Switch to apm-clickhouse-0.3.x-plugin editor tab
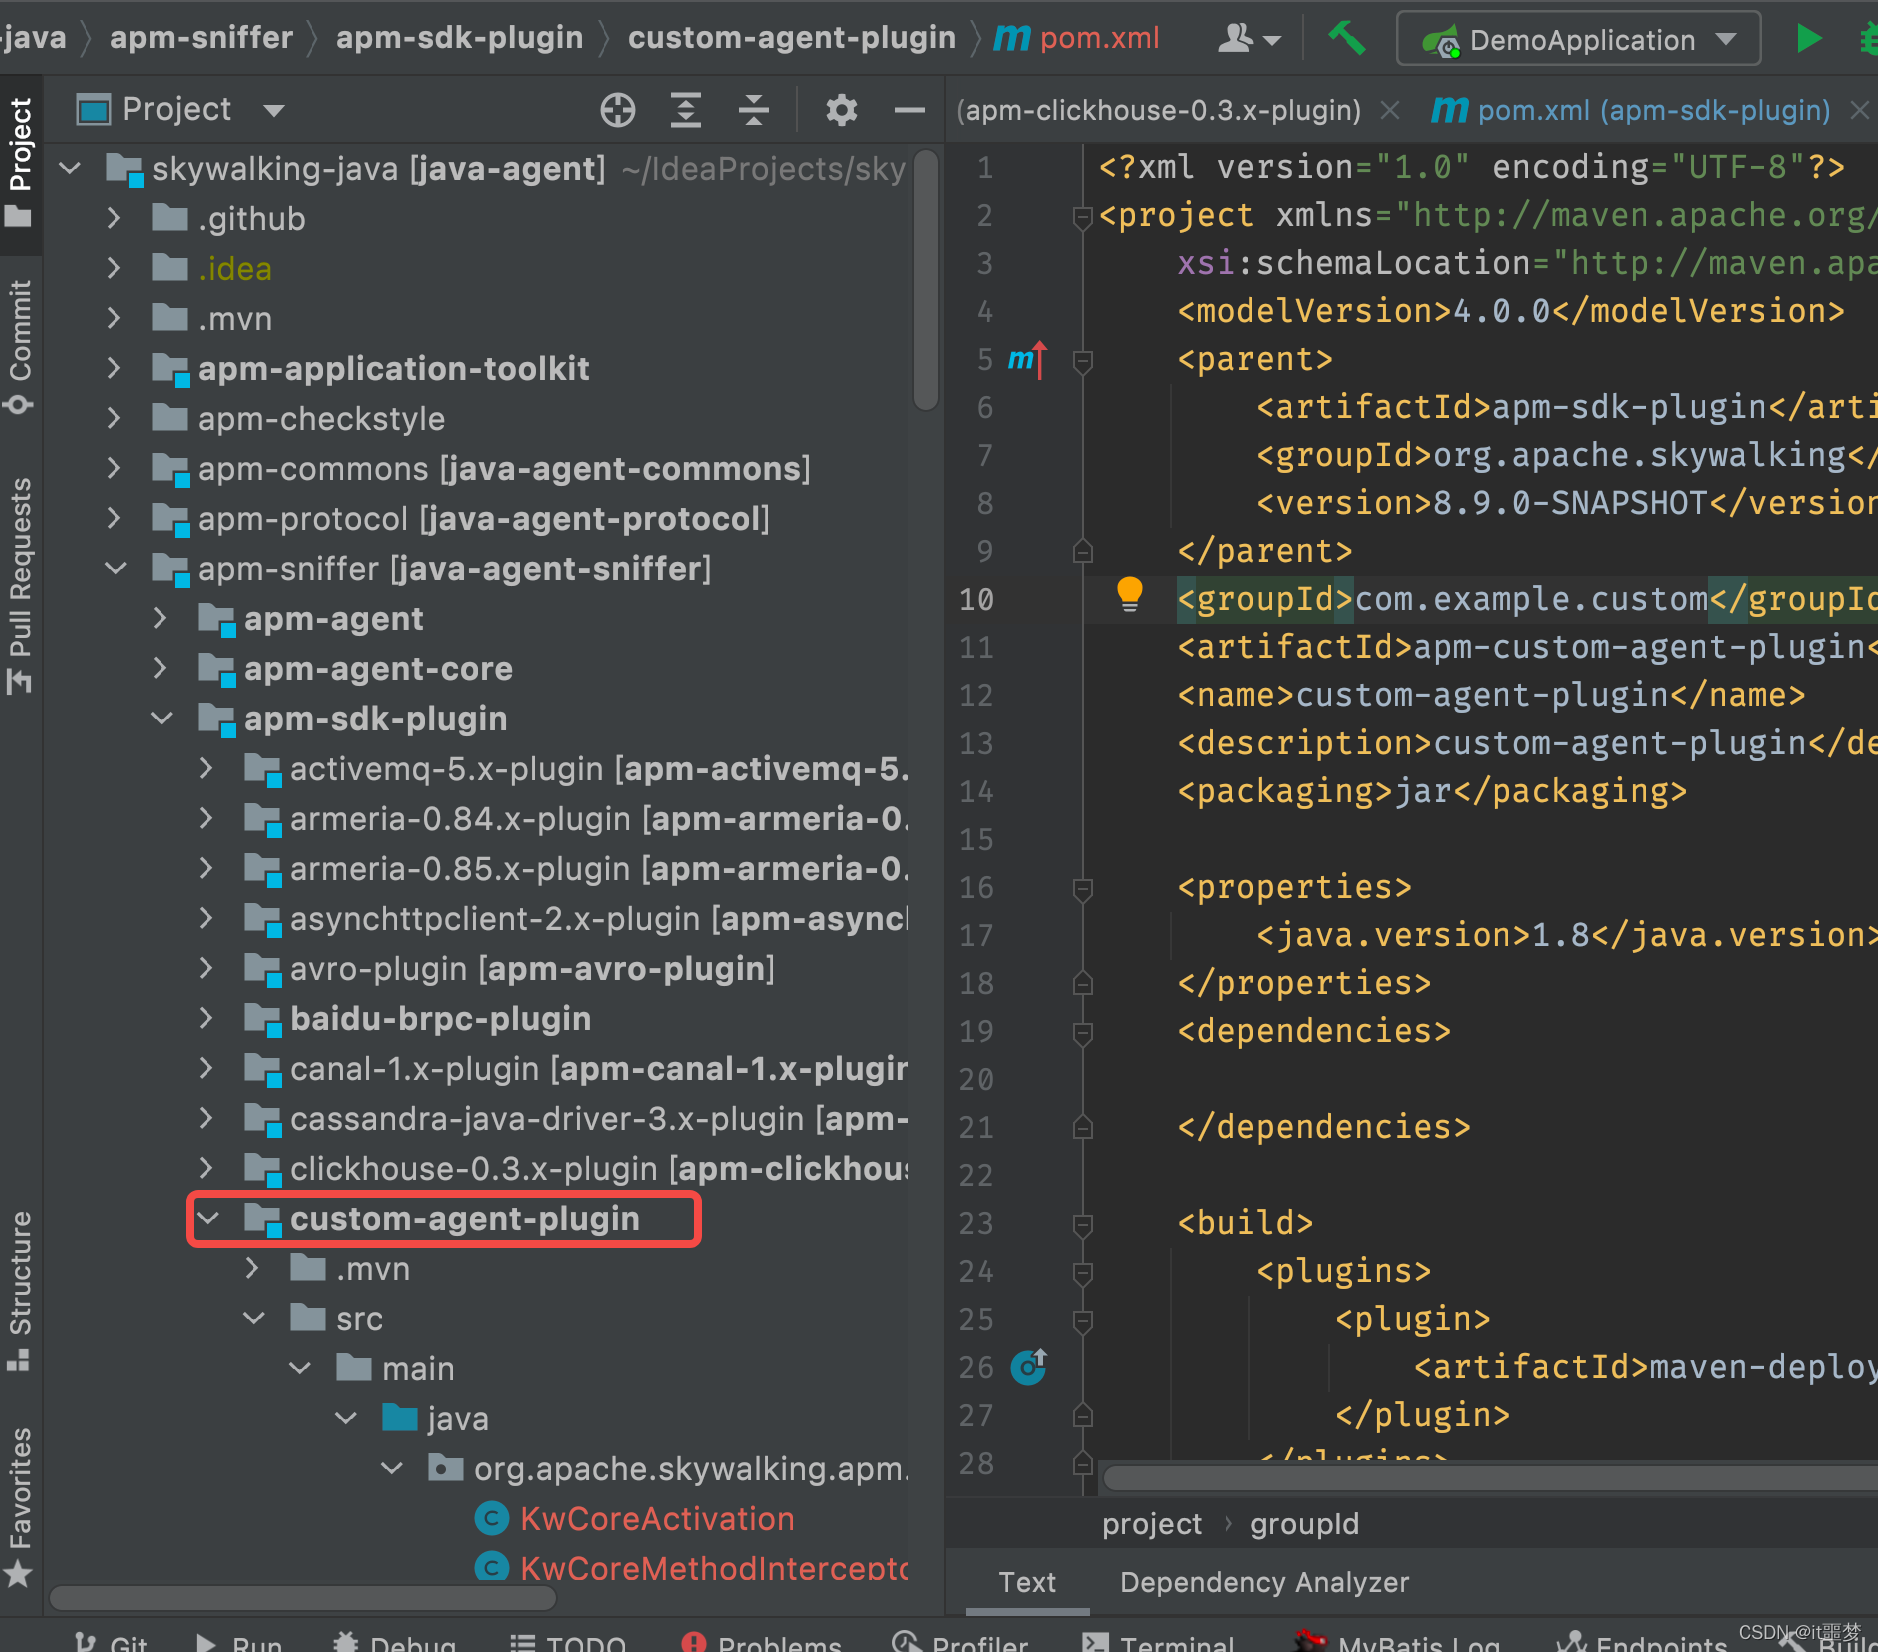Screen dimensions: 1878x1652 tap(1159, 110)
